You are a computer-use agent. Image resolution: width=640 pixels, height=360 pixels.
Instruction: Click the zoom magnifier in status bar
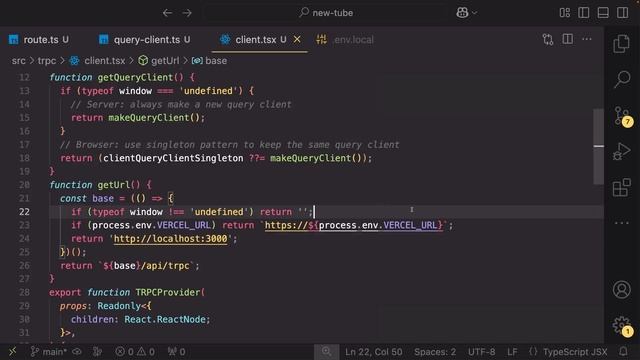coord(327,351)
